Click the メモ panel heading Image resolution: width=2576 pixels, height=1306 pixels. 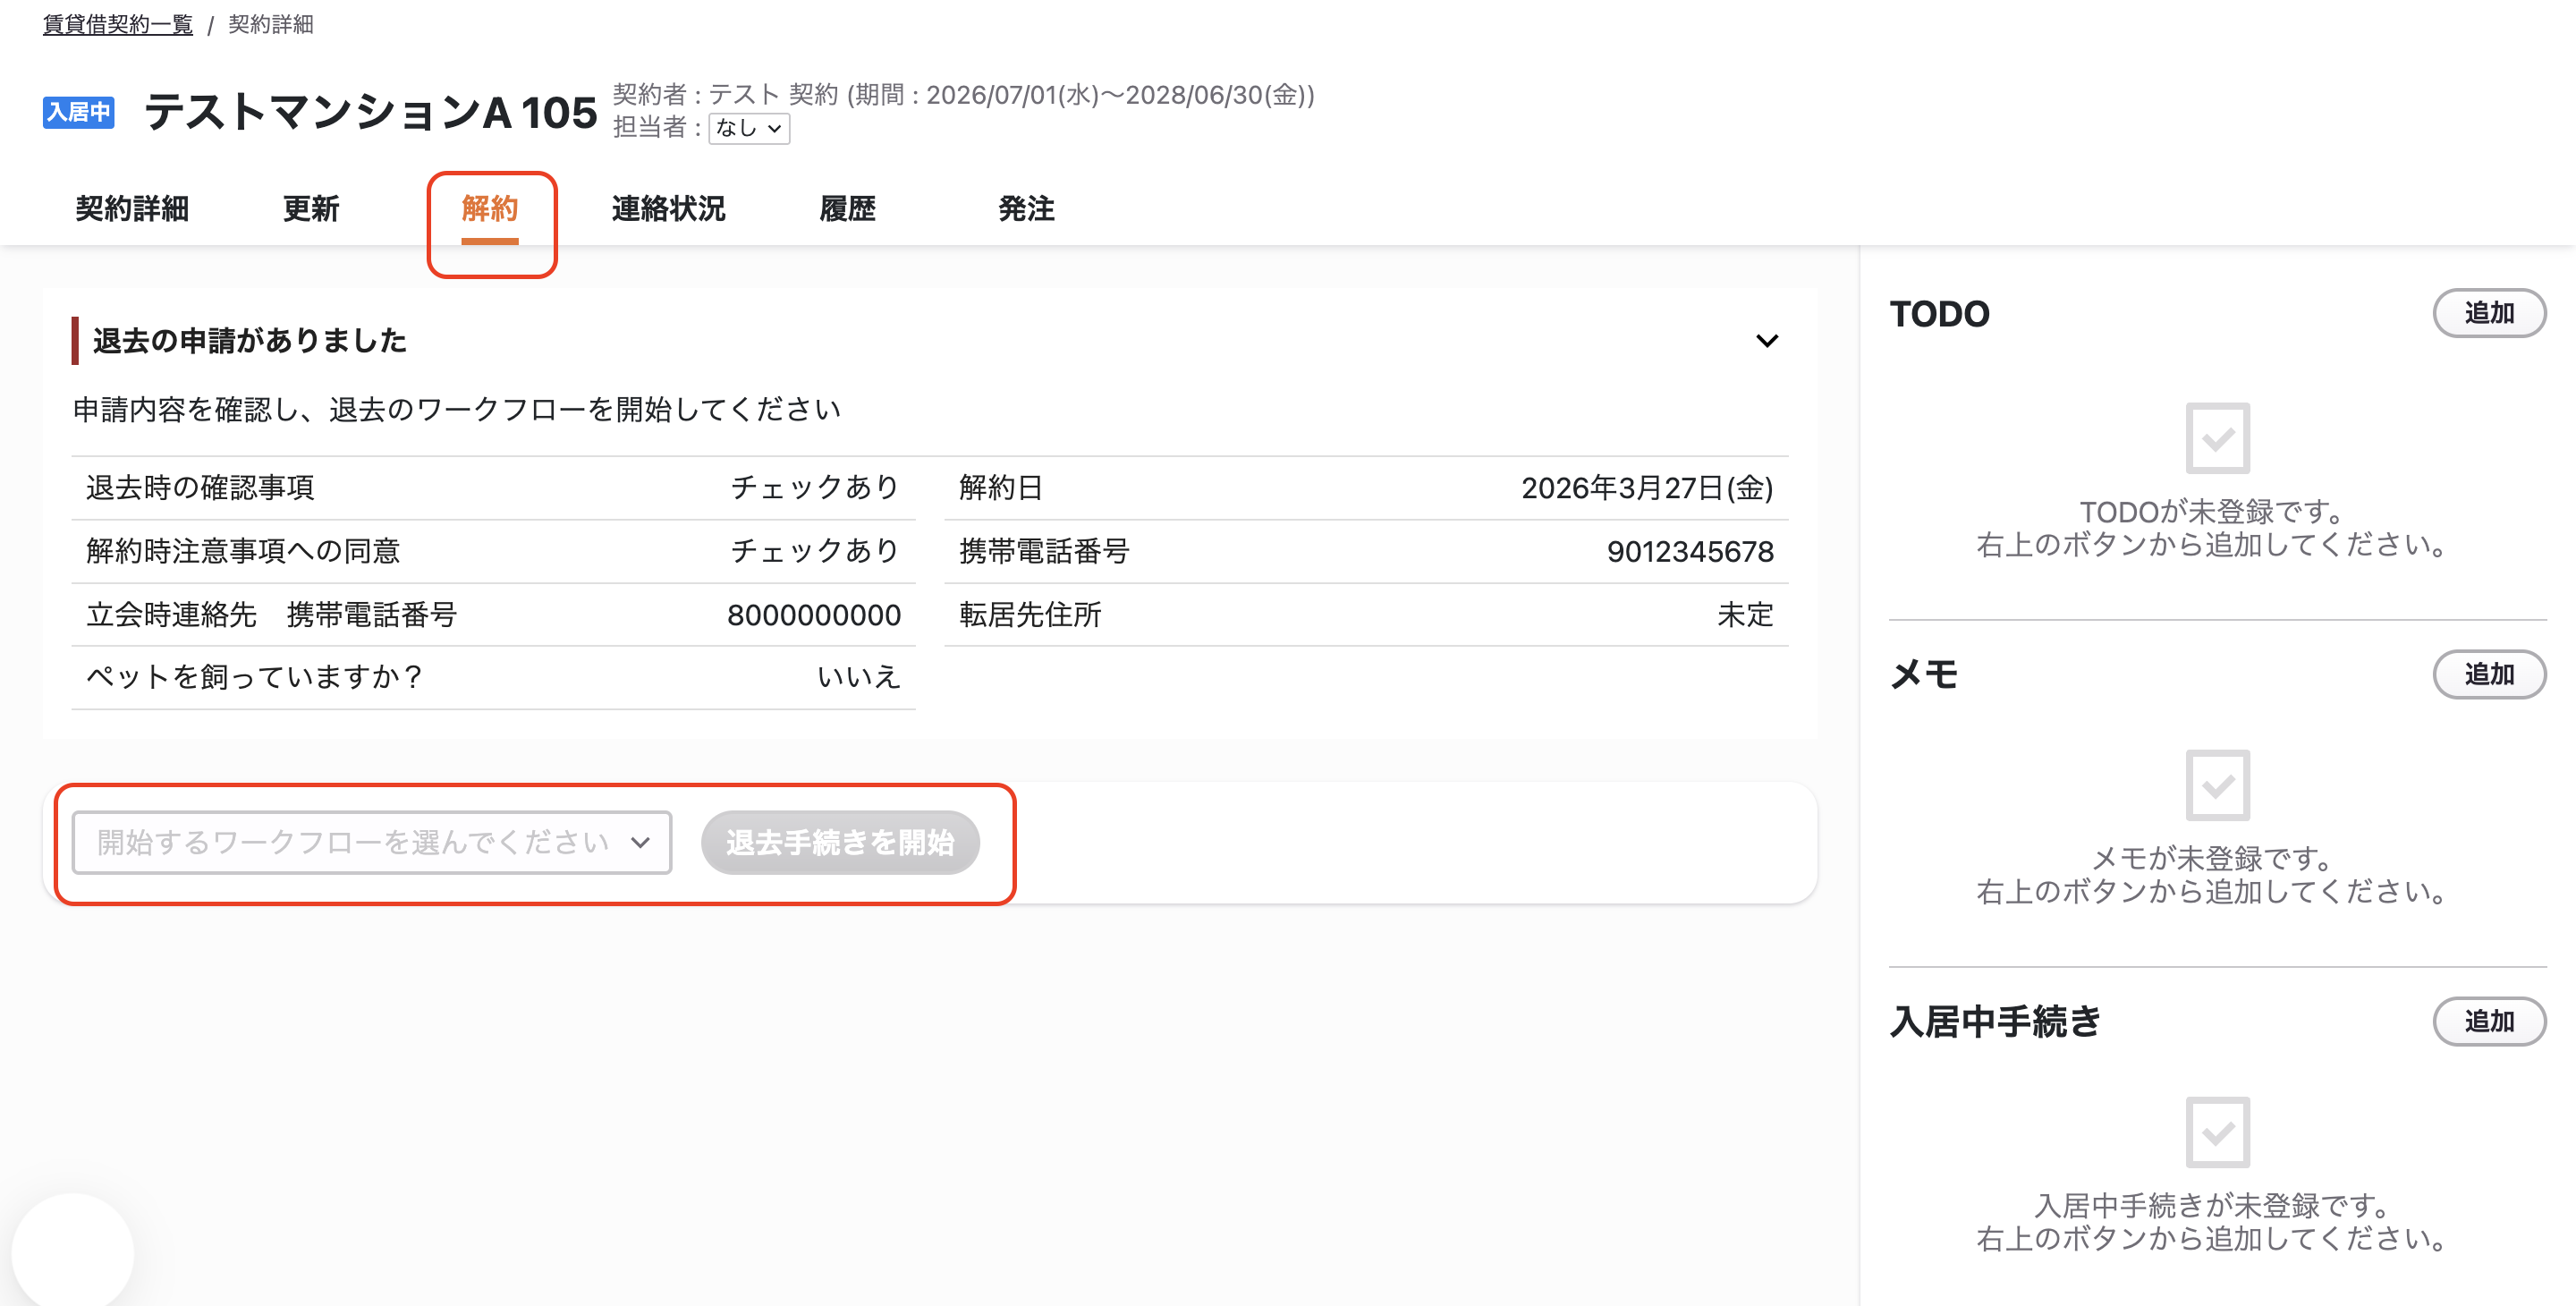click(x=1924, y=674)
